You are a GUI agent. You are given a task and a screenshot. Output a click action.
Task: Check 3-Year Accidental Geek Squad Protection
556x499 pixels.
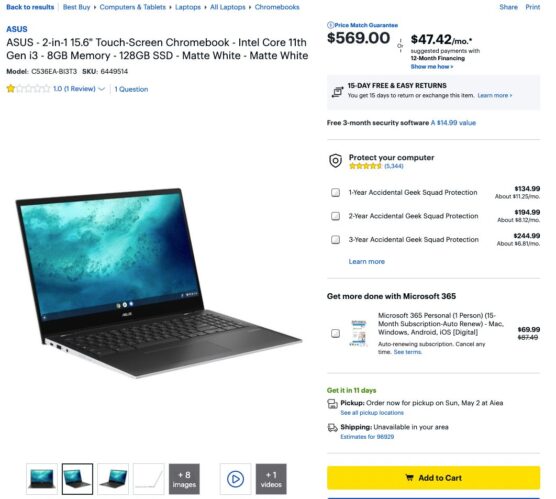click(335, 240)
